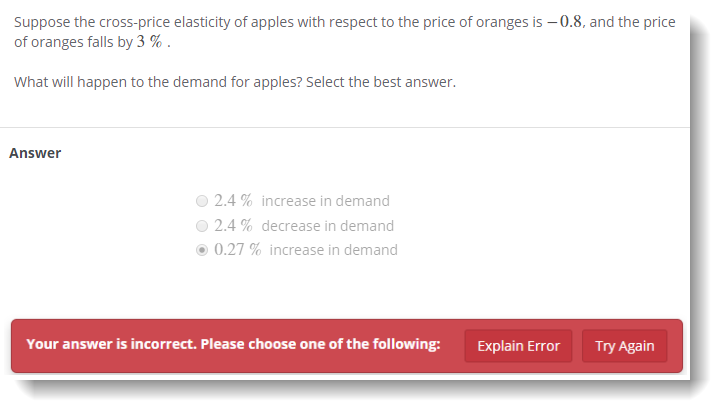Click the "decrease in demand" label text
The height and width of the screenshot is (415, 725).
pos(327,226)
